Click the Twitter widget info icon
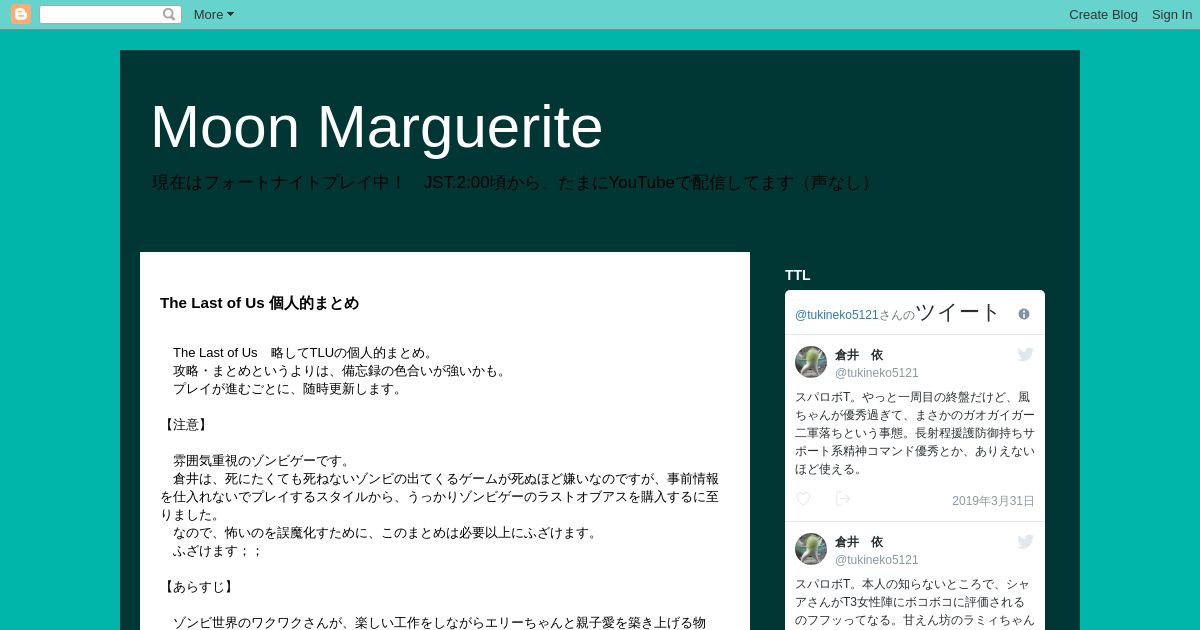The image size is (1200, 630). pyautogui.click(x=1023, y=314)
